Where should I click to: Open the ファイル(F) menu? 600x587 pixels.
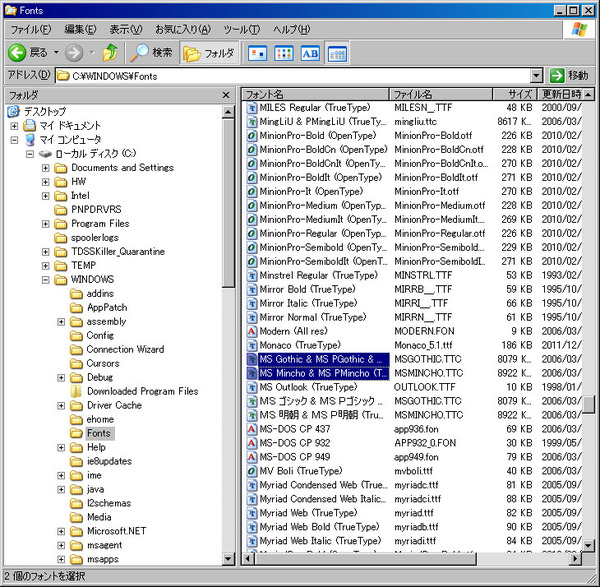point(31,29)
